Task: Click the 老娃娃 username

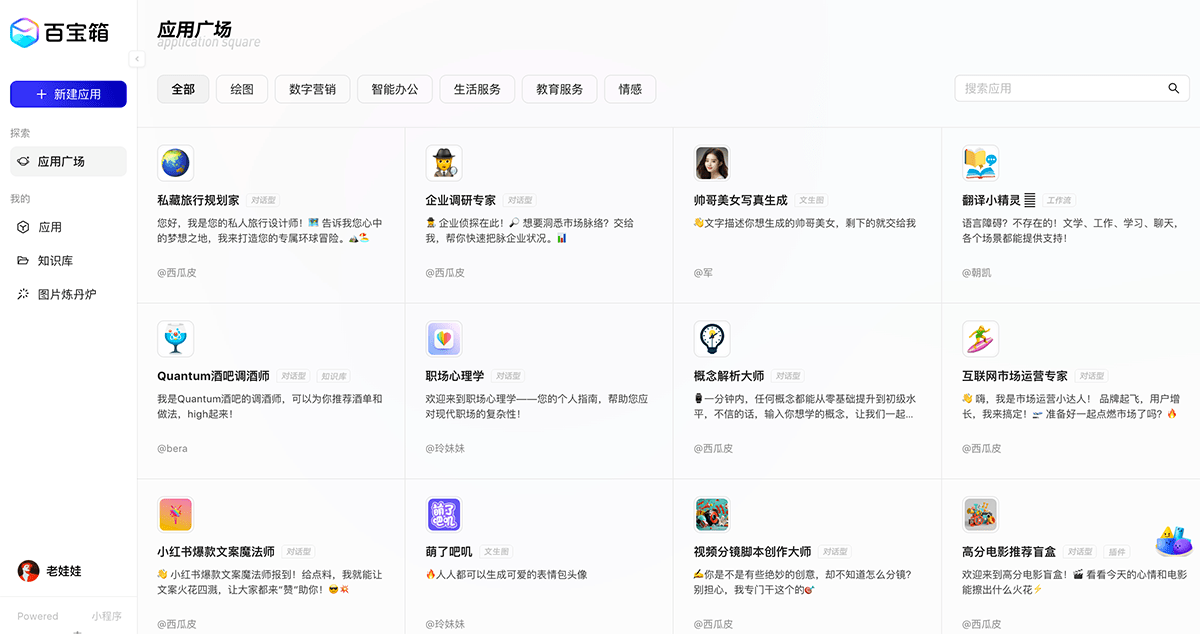Action: pyautogui.click(x=64, y=571)
